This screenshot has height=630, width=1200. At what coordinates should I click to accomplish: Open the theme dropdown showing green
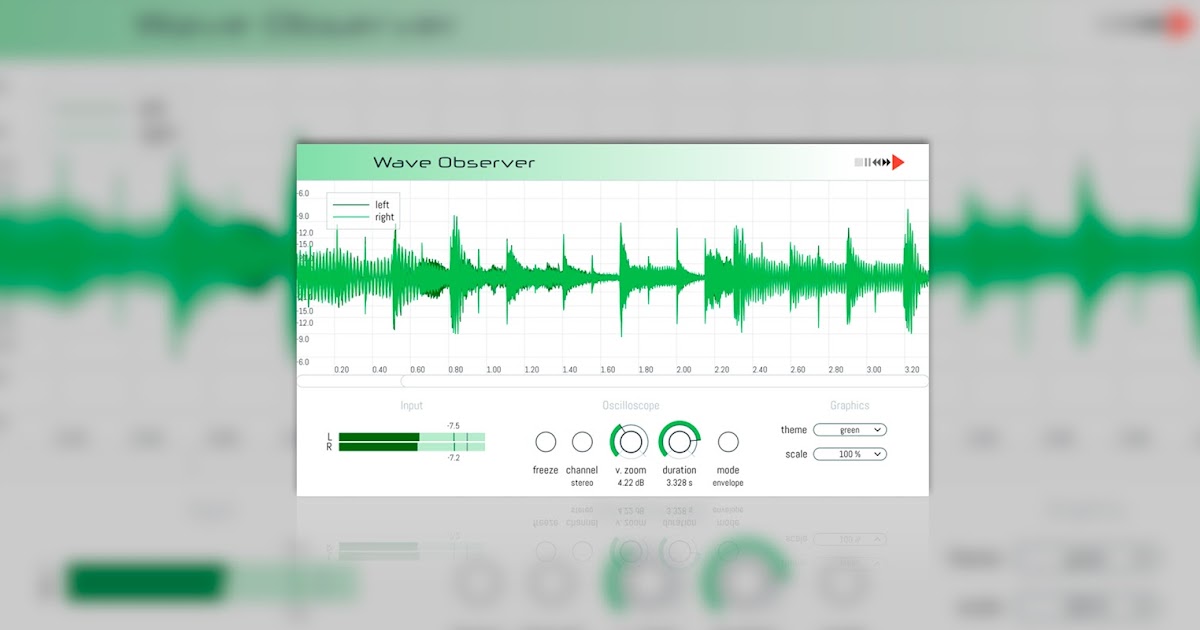(x=849, y=429)
